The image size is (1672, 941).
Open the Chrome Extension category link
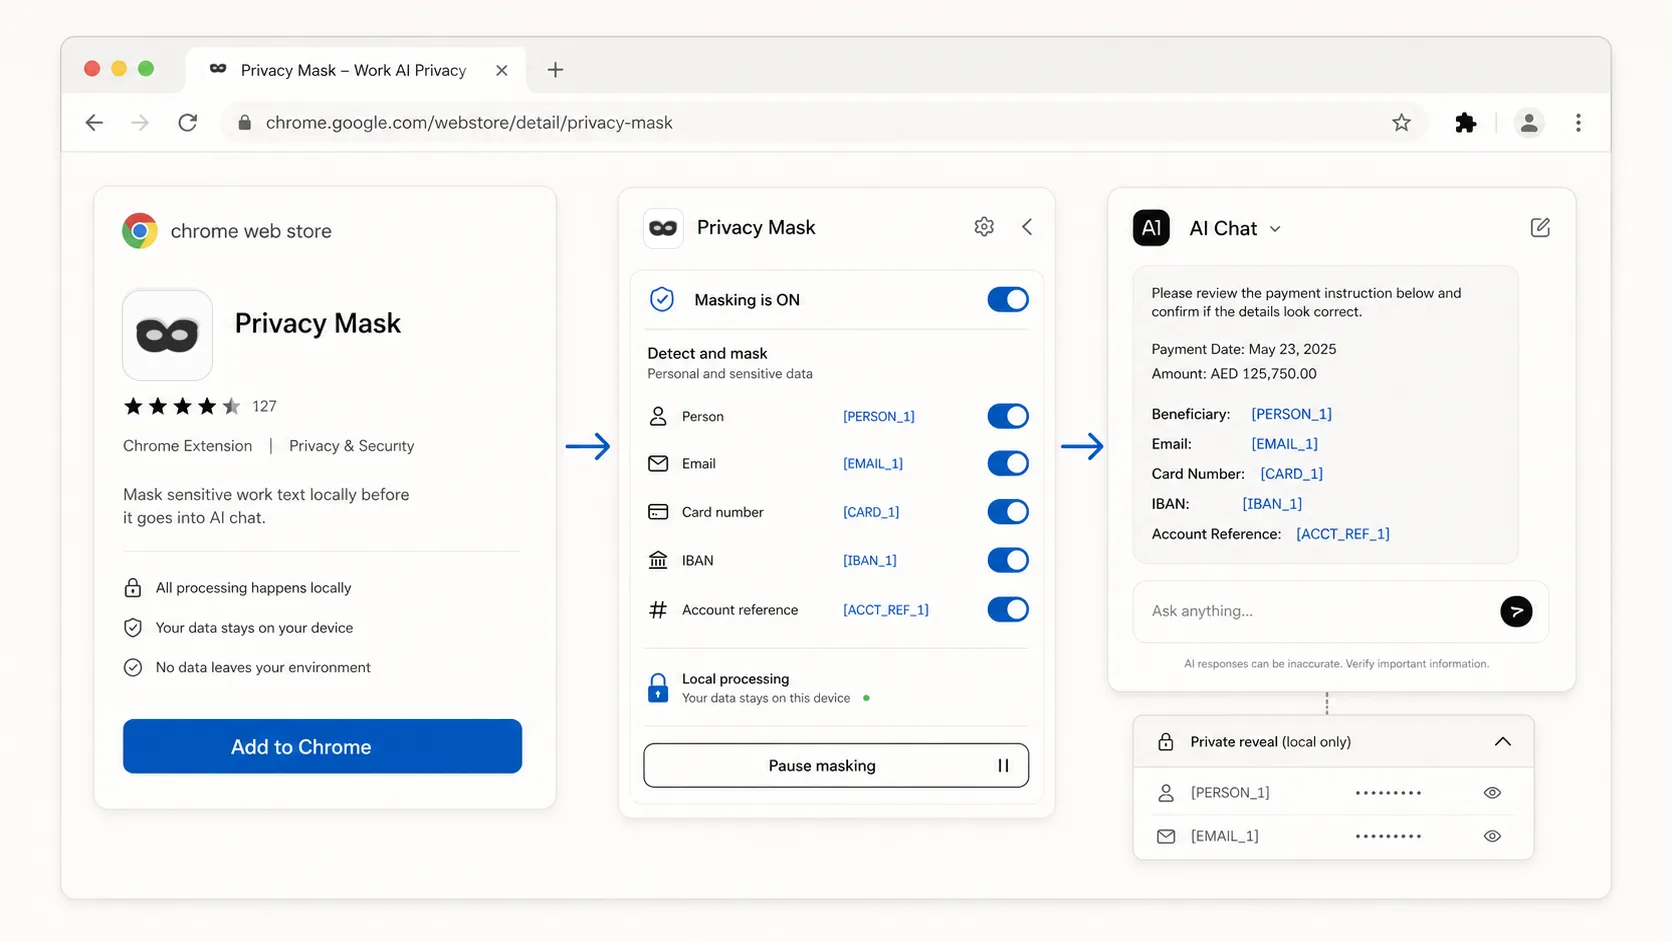tap(187, 446)
